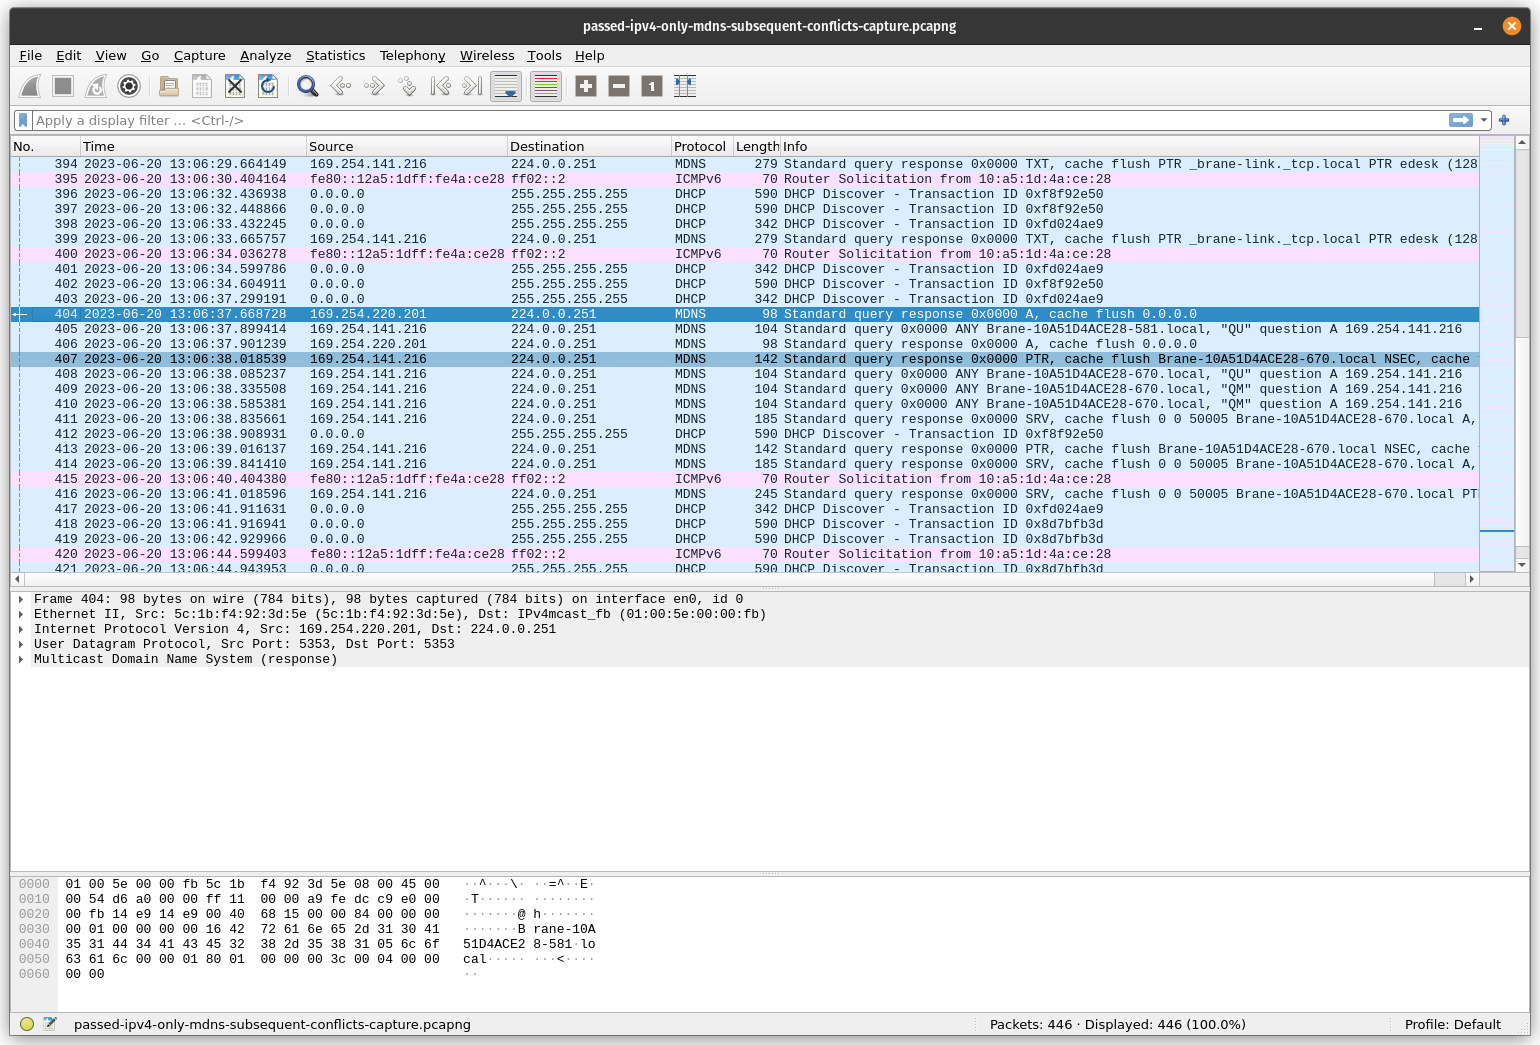This screenshot has height=1045, width=1540.
Task: Click the find packet magnifier icon
Action: pyautogui.click(x=308, y=87)
